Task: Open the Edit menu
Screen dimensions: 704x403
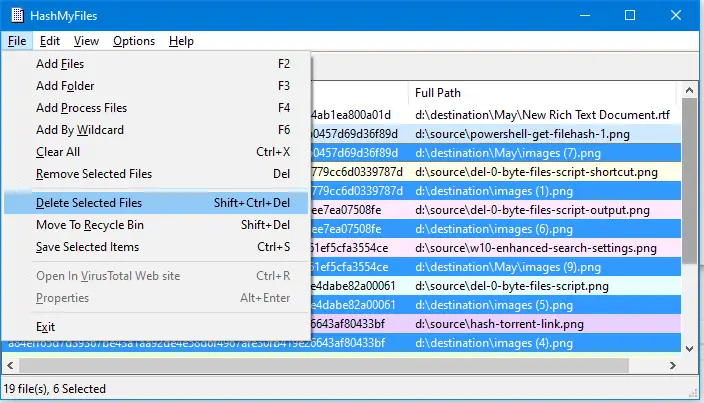Action: [x=49, y=41]
